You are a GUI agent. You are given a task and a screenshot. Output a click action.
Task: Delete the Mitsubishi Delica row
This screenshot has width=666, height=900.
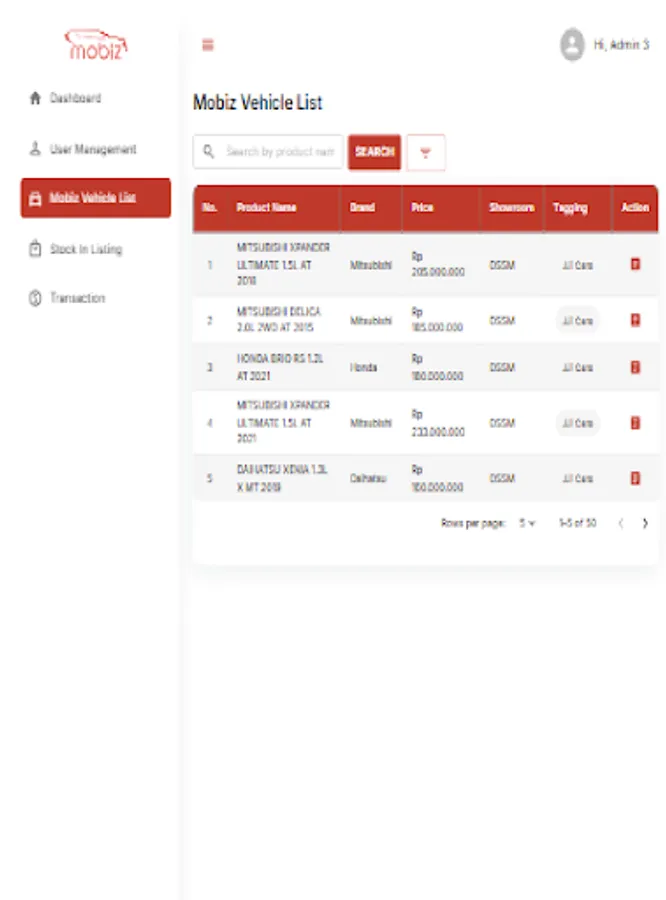635,320
